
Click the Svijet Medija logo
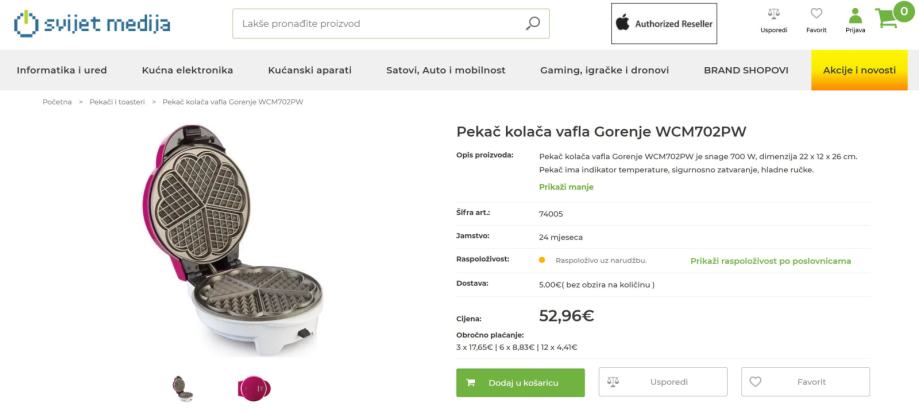point(92,23)
